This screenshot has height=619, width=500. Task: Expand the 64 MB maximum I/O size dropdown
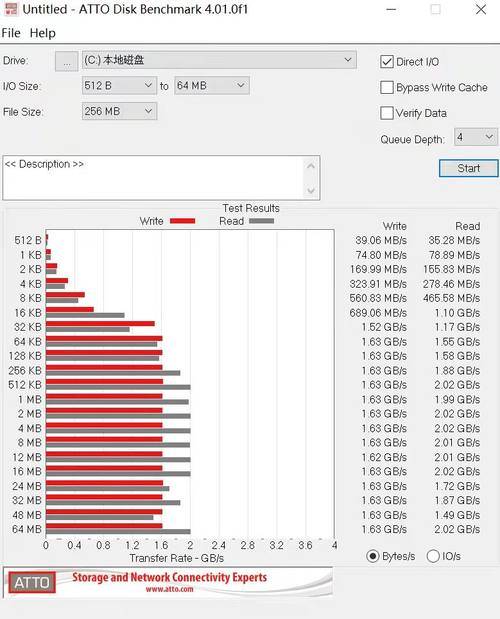coord(212,86)
